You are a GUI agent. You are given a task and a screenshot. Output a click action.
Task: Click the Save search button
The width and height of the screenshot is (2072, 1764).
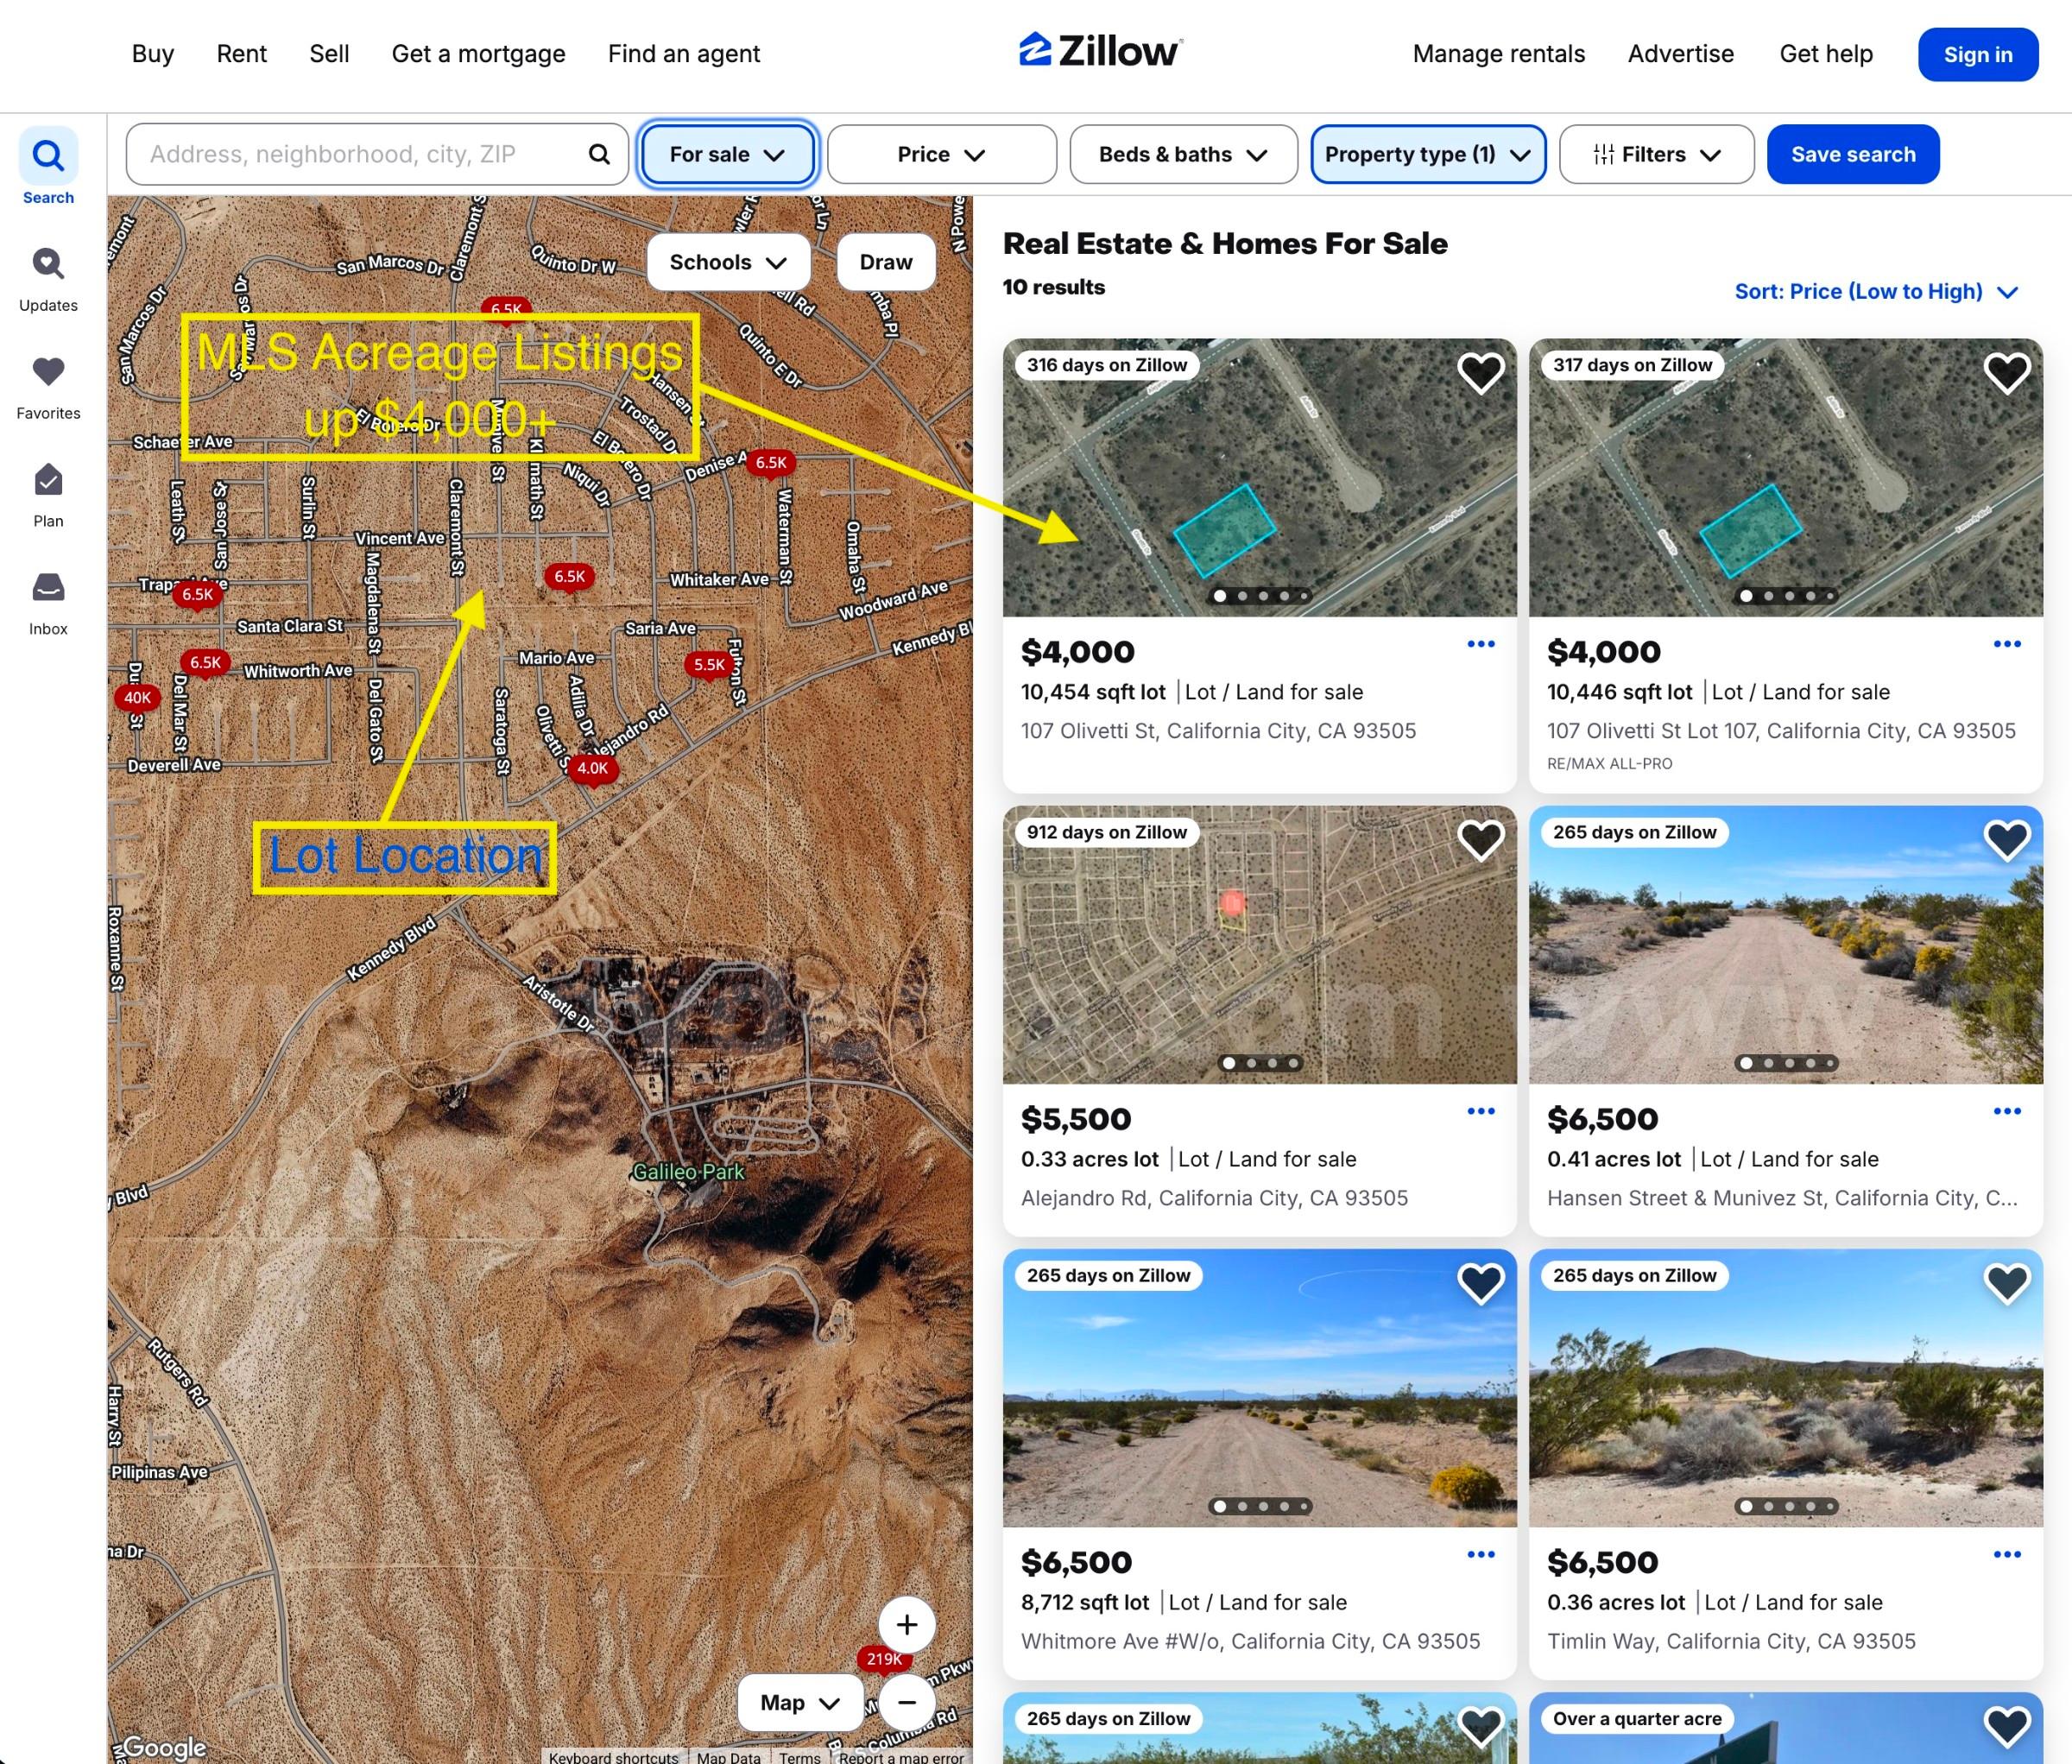coord(1853,154)
